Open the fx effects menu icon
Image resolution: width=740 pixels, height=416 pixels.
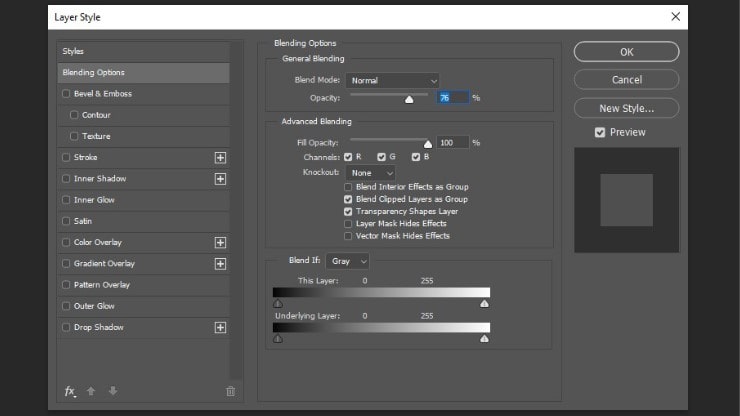(x=70, y=391)
